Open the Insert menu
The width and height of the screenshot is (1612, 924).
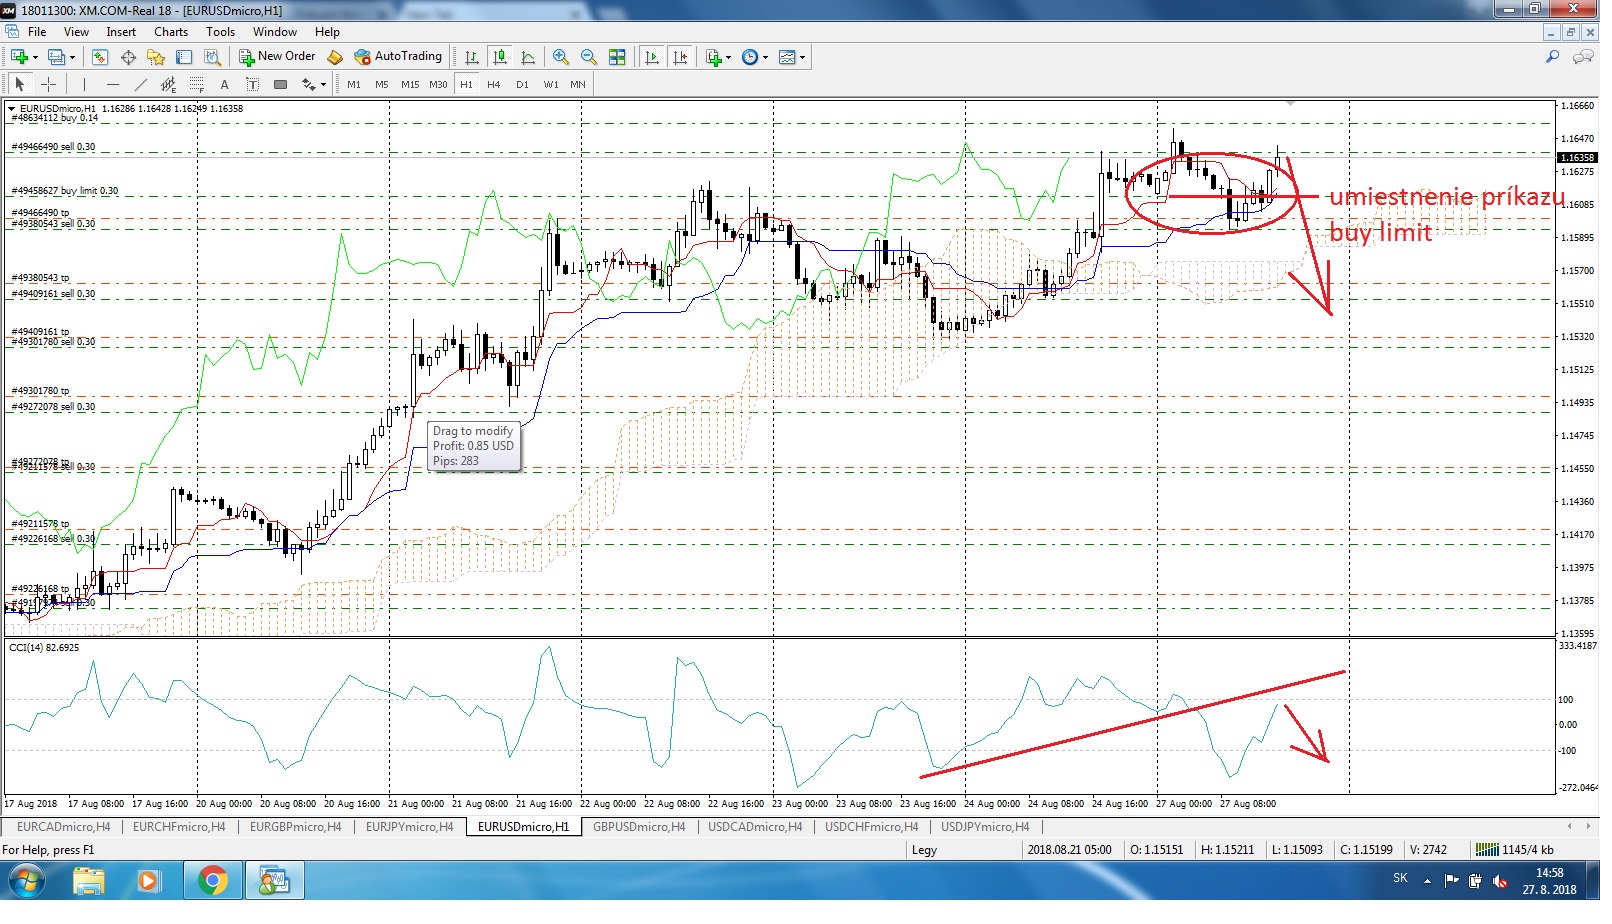(121, 32)
